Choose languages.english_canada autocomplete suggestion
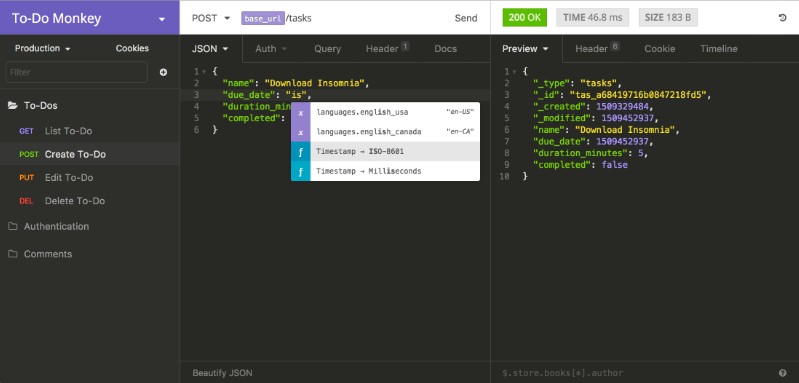This screenshot has width=799, height=383. 385,132
